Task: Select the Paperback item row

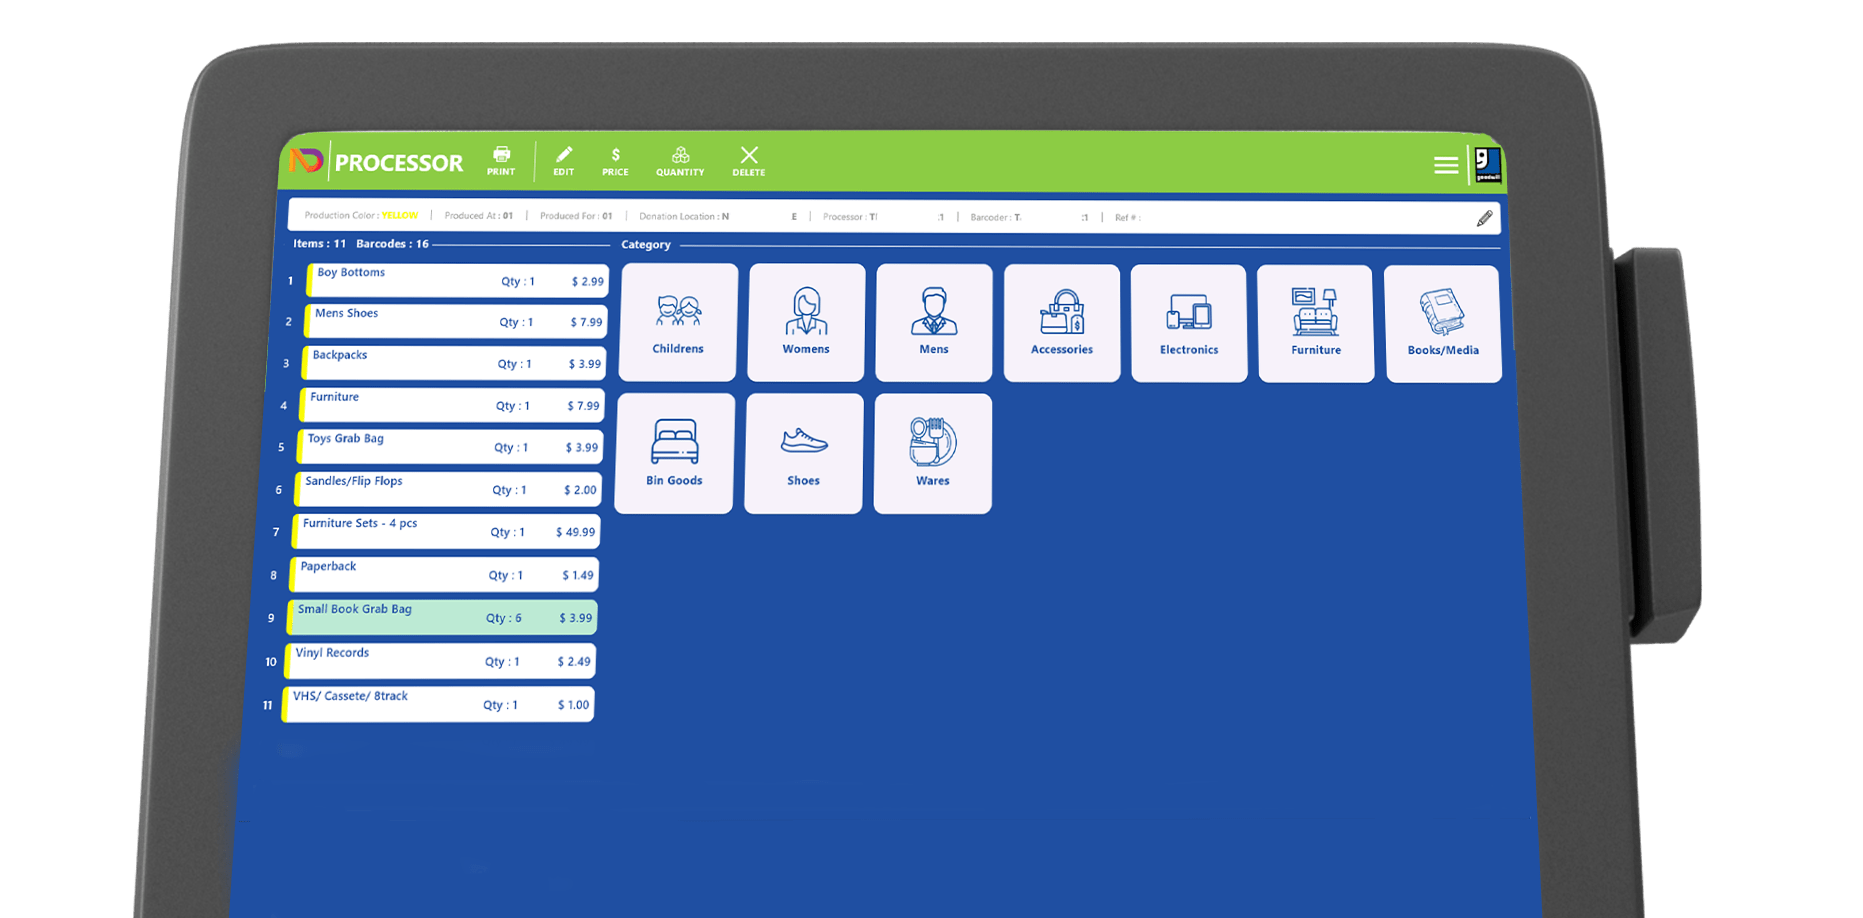Action: click(x=444, y=574)
